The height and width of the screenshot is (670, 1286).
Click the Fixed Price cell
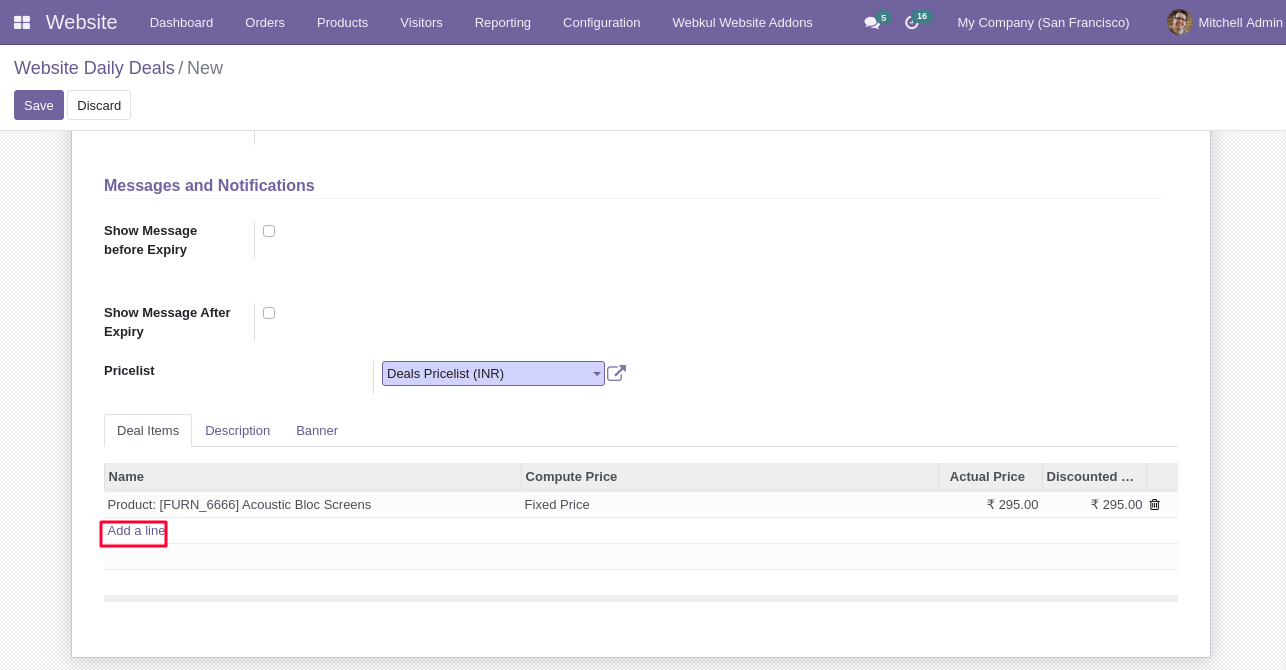pyautogui.click(x=729, y=505)
